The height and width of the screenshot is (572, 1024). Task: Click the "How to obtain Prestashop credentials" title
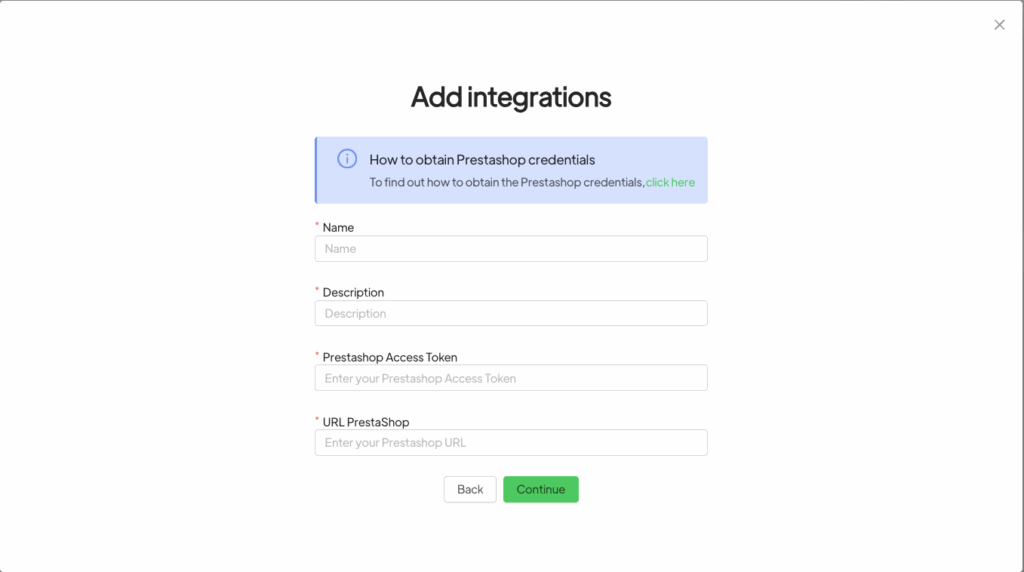(x=482, y=159)
